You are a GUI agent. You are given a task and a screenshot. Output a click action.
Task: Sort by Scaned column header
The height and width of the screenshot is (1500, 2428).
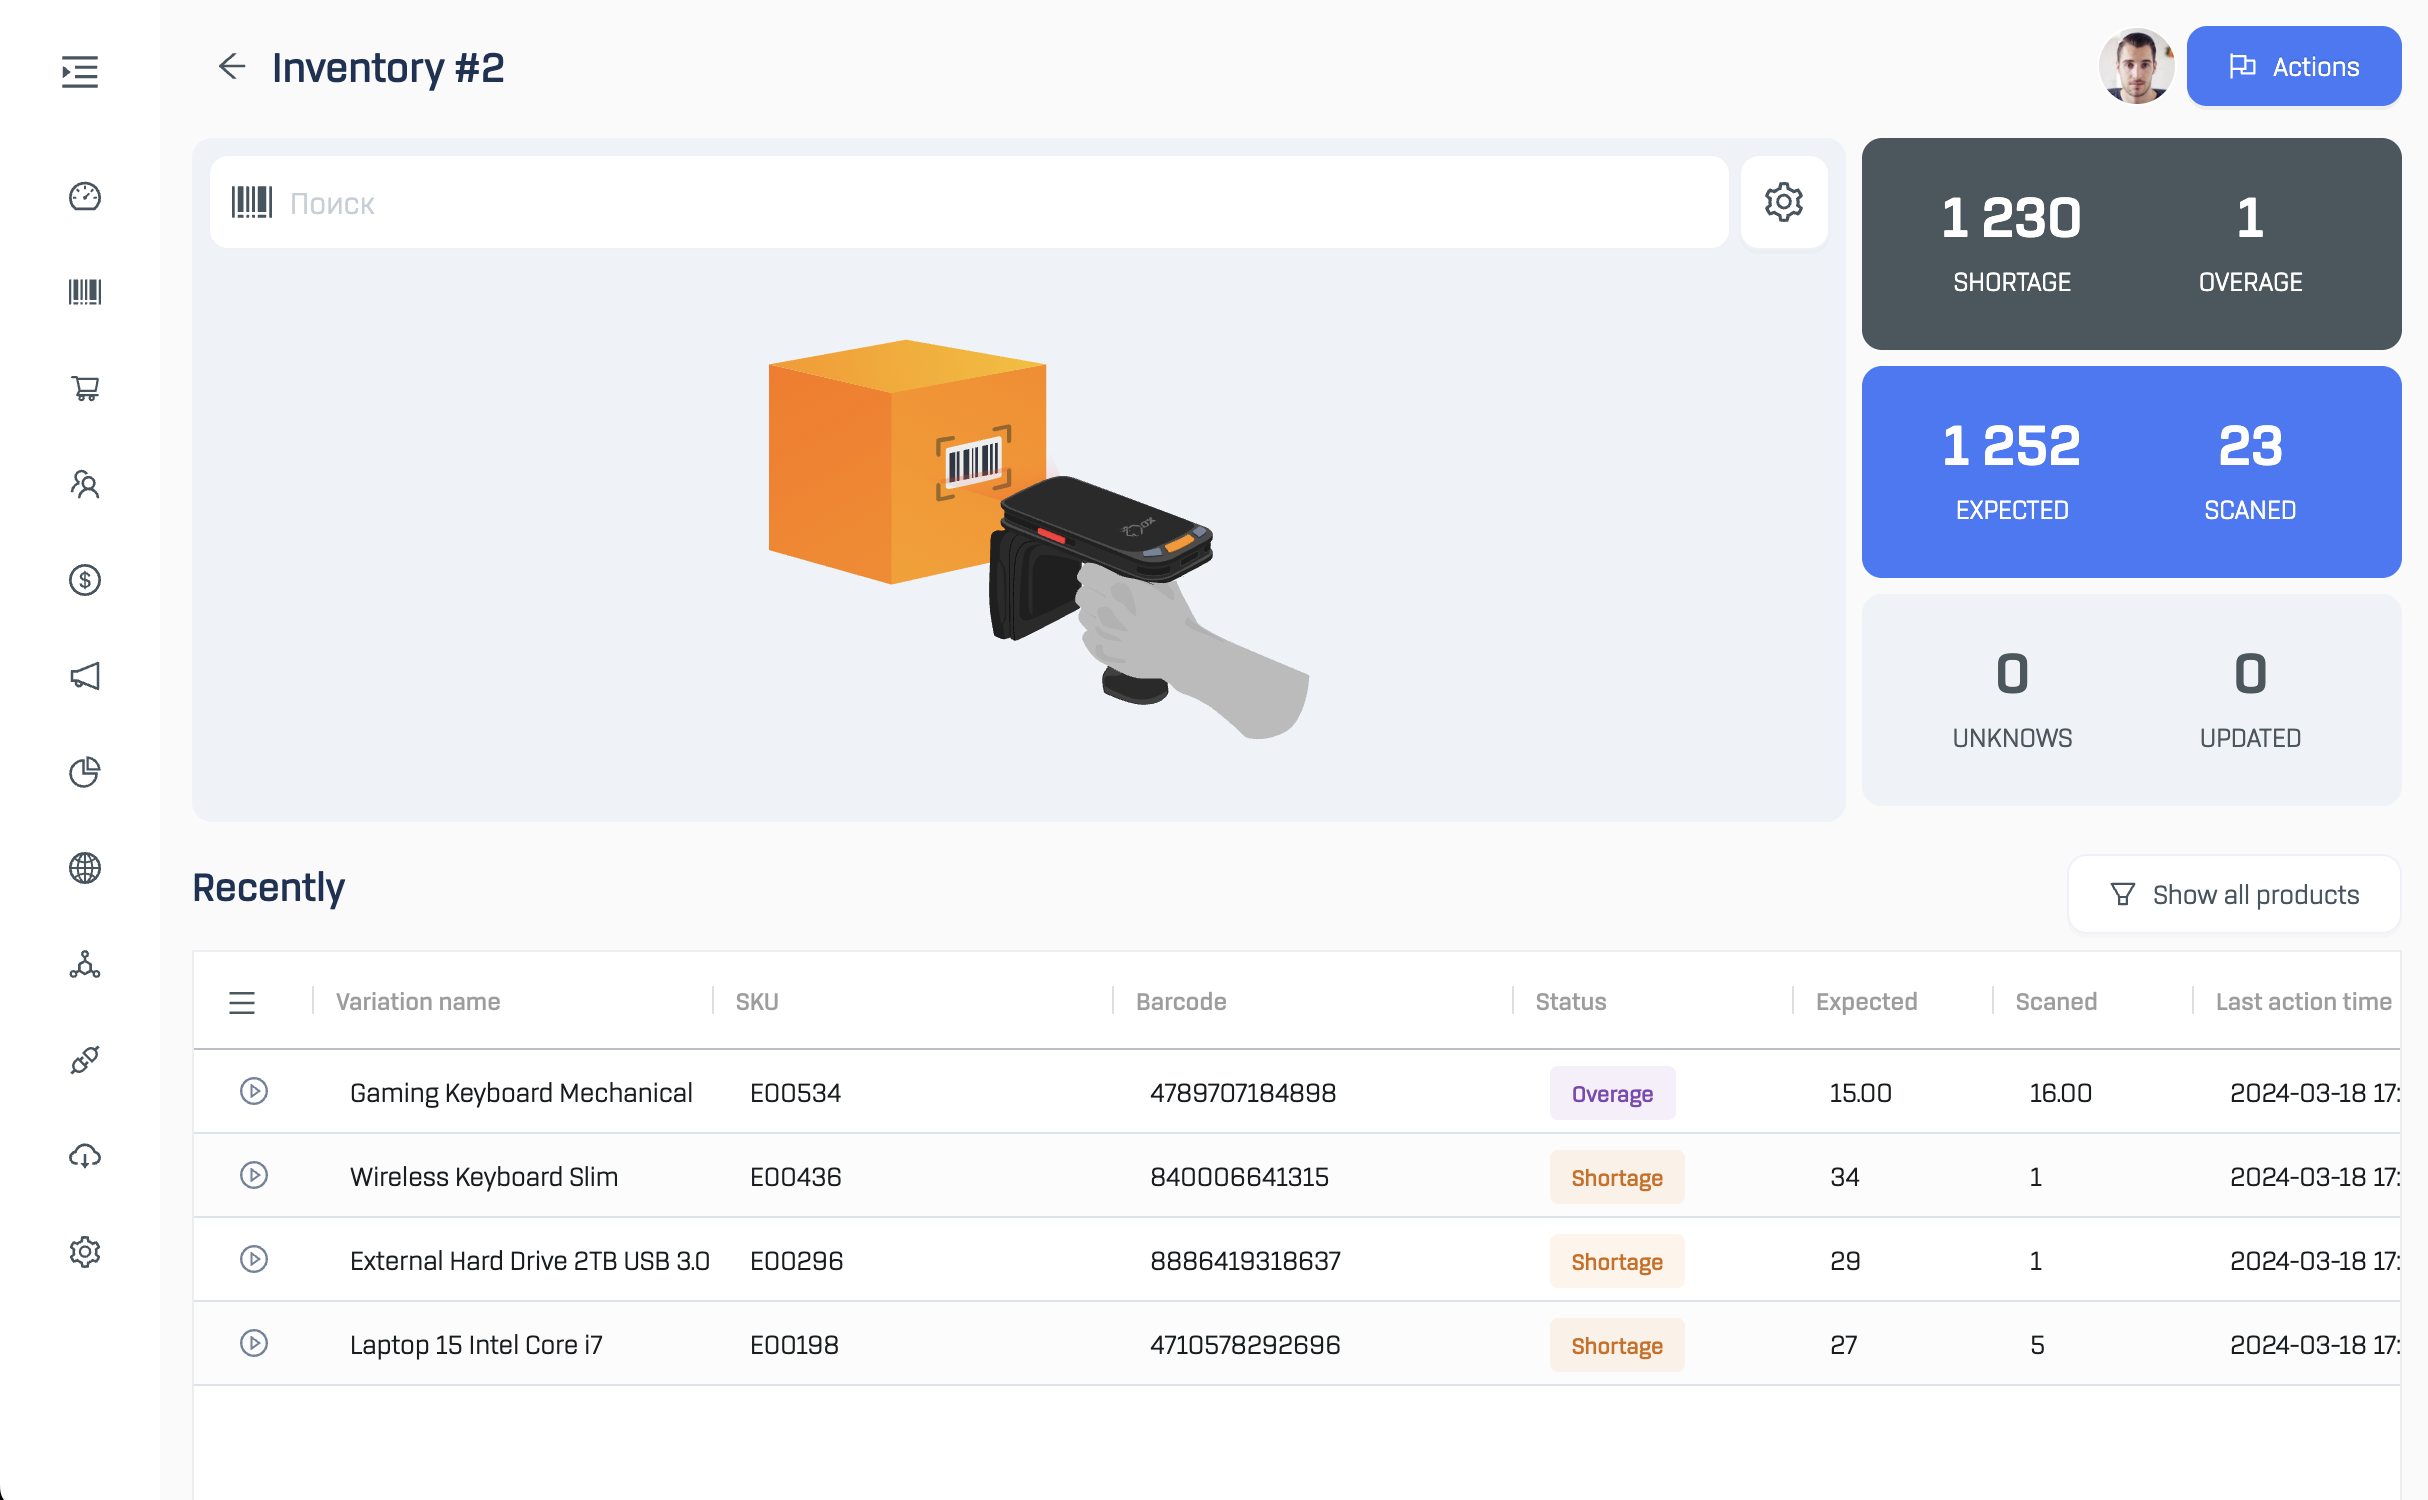(x=2056, y=1002)
